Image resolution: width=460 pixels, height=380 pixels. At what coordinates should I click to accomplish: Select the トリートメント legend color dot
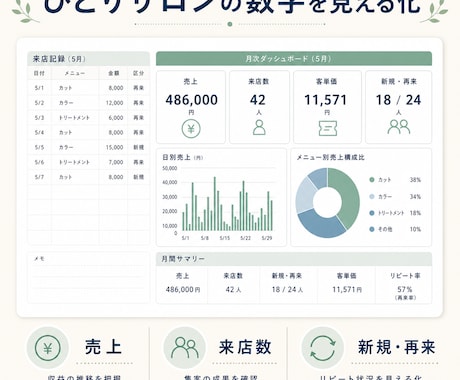click(x=372, y=213)
